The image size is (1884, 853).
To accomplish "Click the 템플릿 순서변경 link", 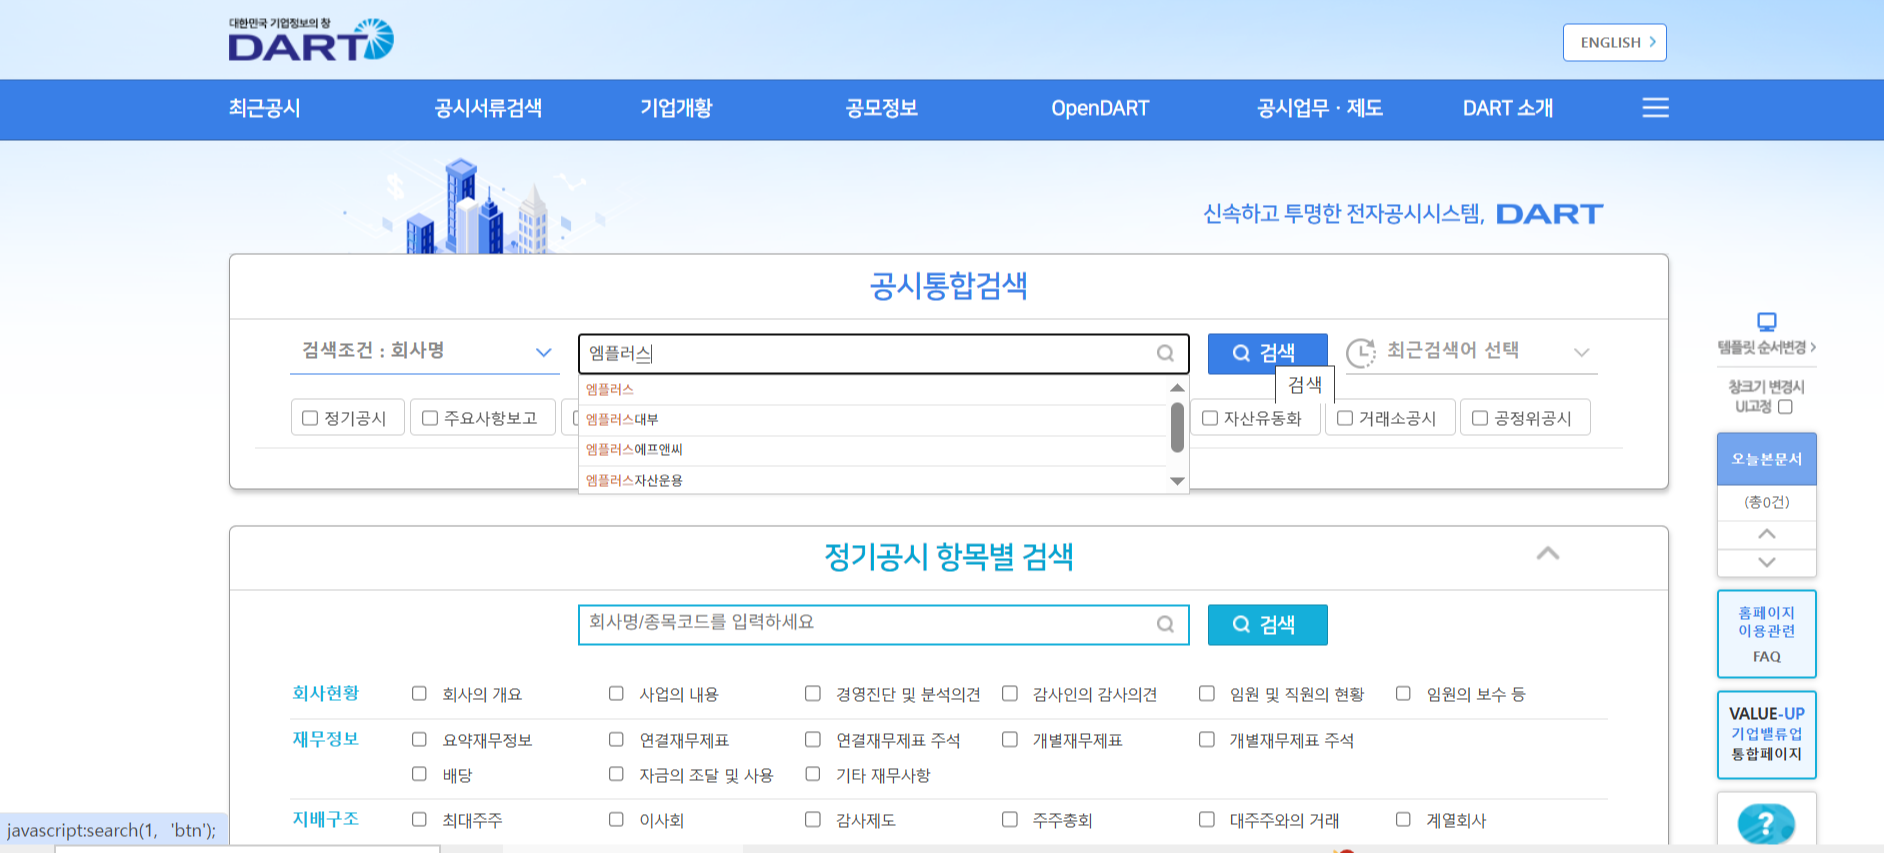I will point(1767,347).
